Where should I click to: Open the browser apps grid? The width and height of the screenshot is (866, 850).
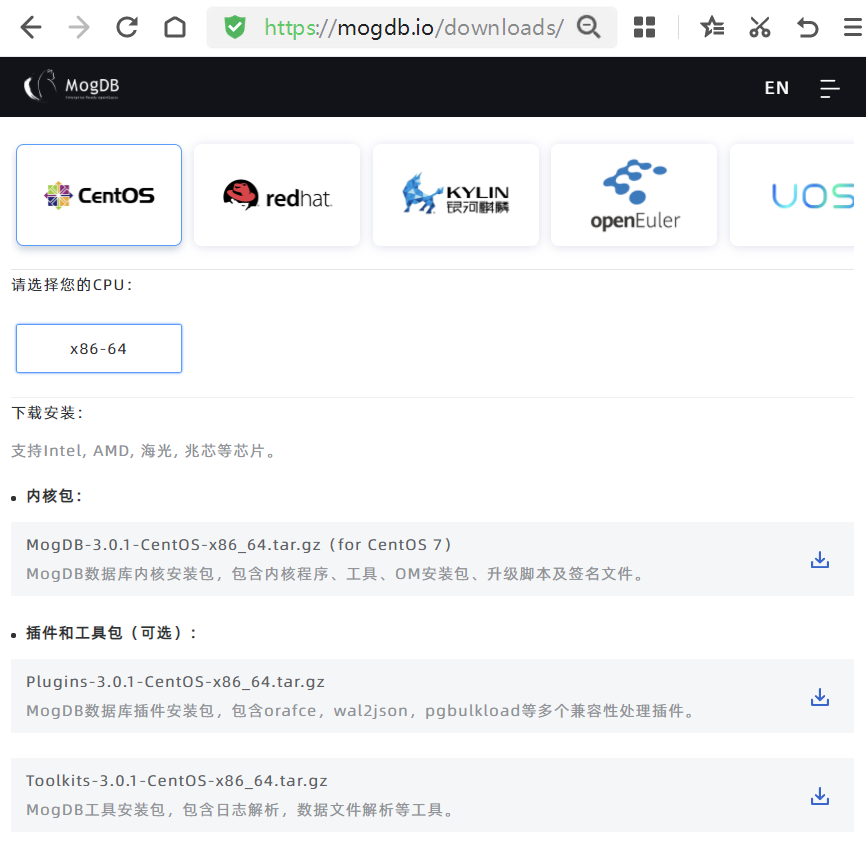(x=645, y=27)
